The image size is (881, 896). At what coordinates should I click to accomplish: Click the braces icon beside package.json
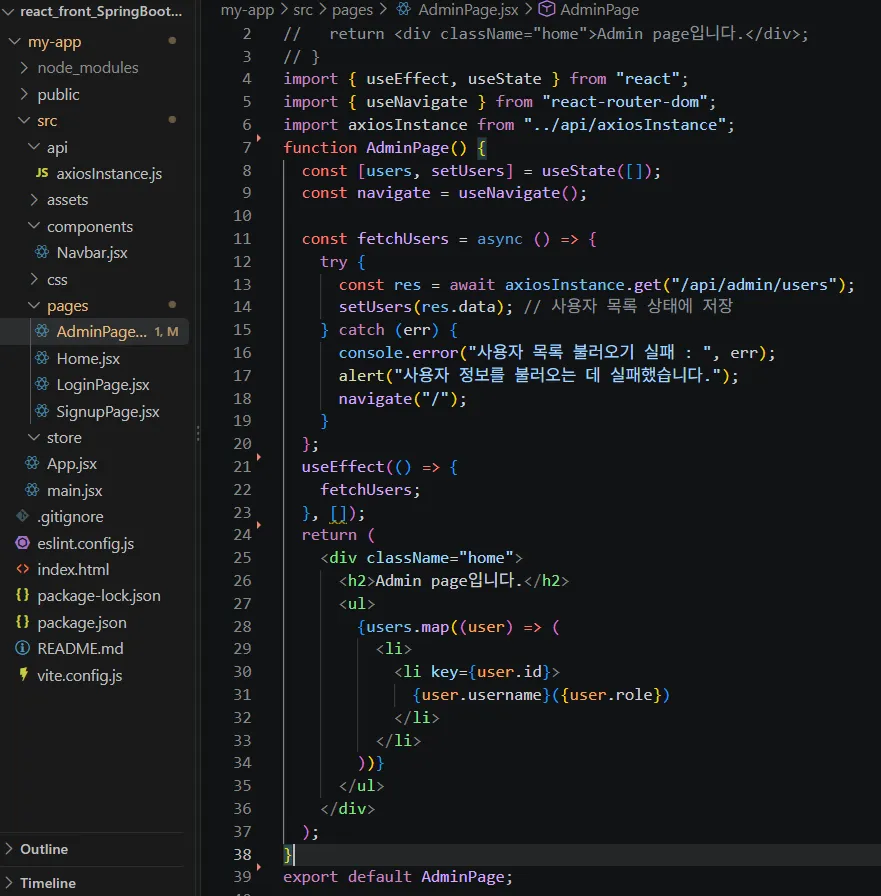coord(22,622)
